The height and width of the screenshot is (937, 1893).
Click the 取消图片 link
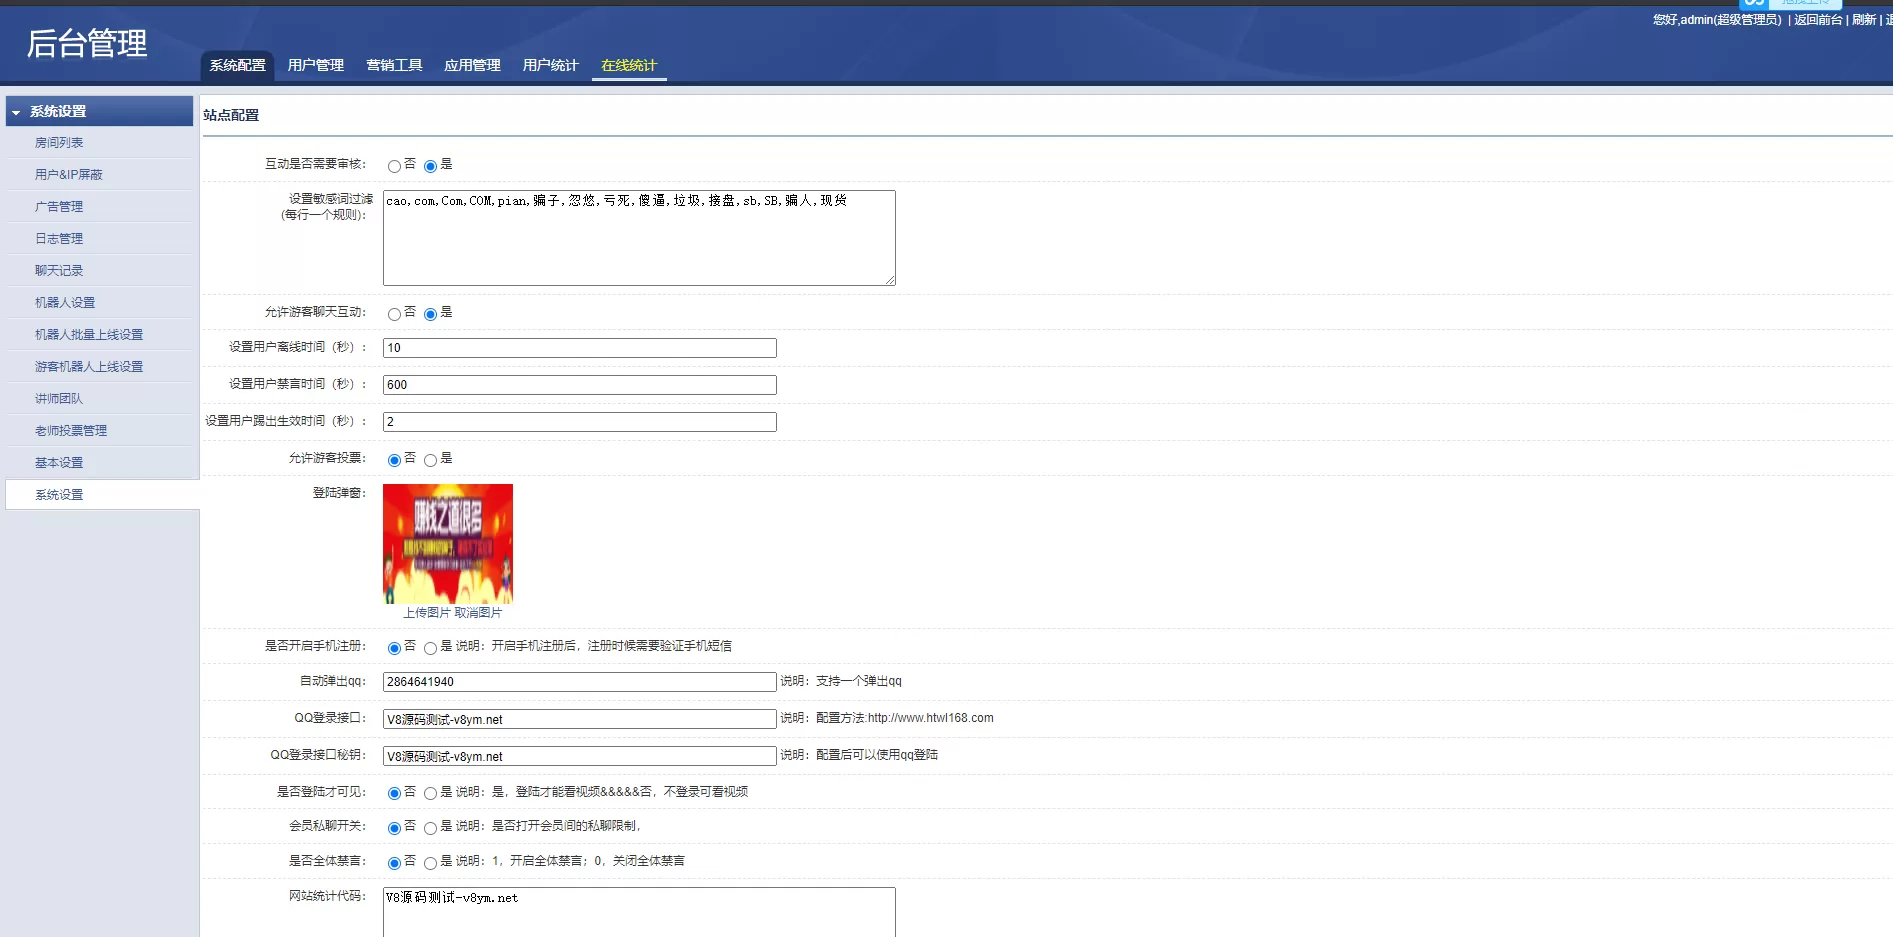(x=478, y=613)
